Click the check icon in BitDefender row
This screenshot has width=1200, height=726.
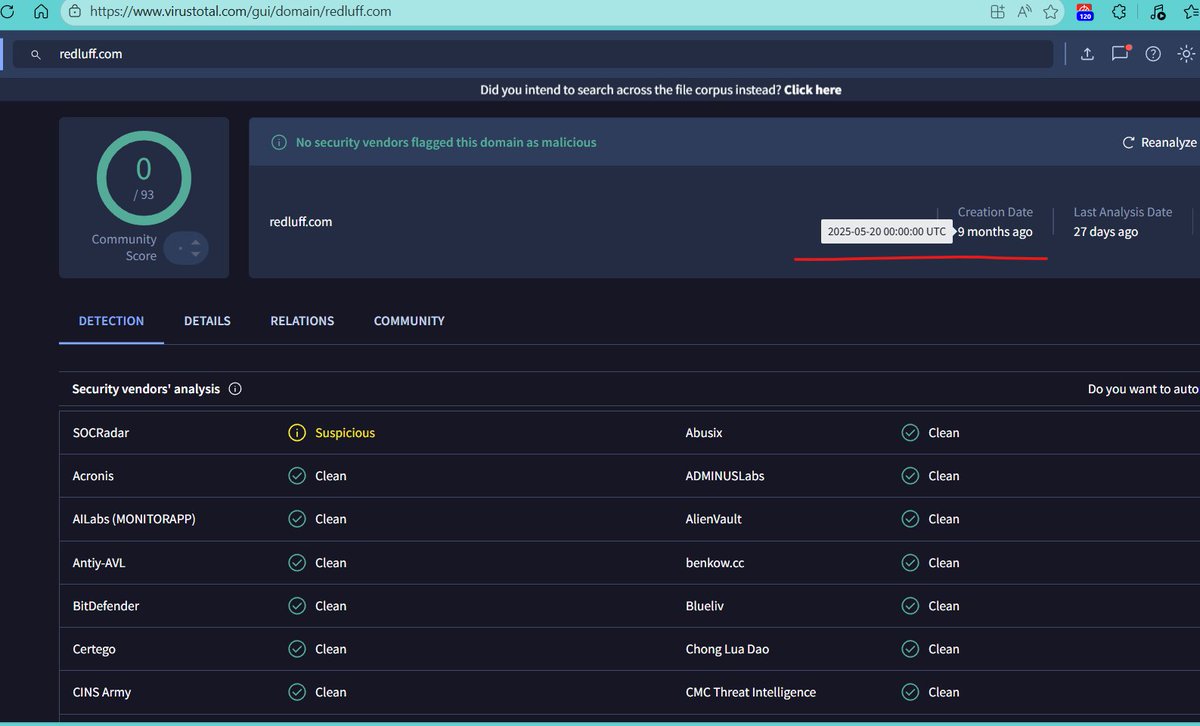point(296,606)
